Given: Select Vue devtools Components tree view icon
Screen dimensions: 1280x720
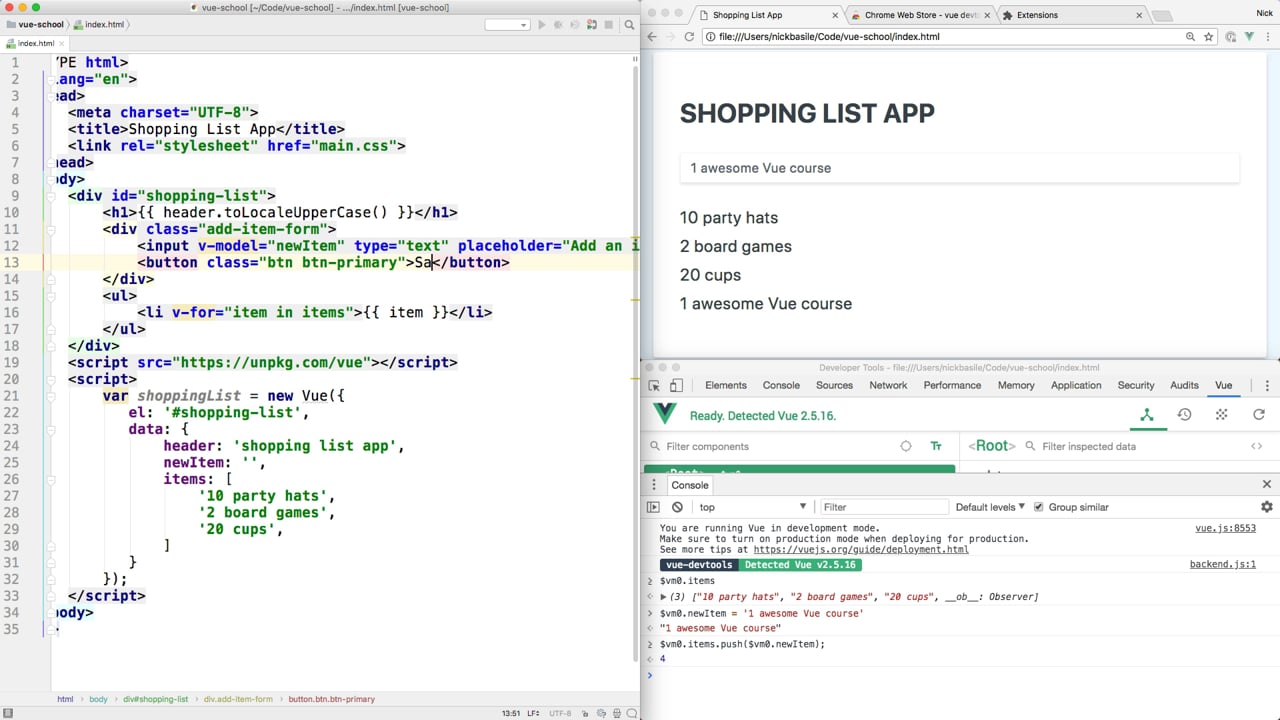Looking at the screenshot, I should [x=1147, y=415].
